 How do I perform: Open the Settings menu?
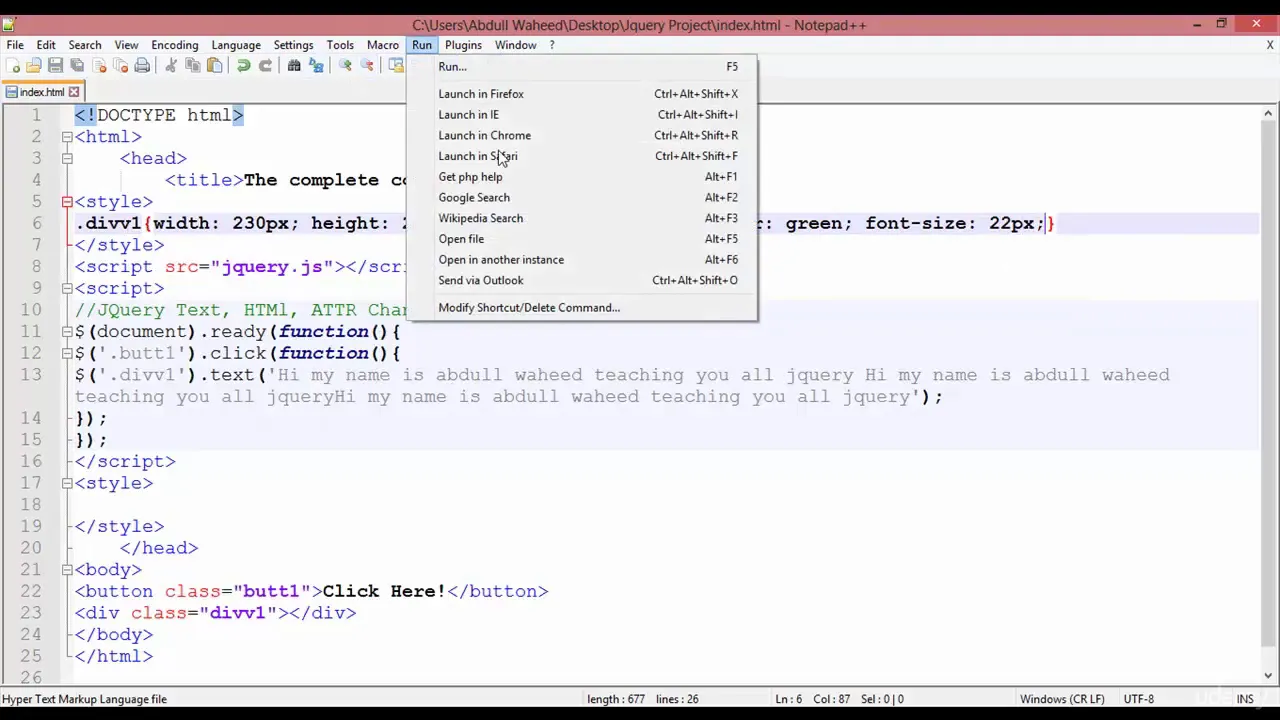(x=293, y=45)
